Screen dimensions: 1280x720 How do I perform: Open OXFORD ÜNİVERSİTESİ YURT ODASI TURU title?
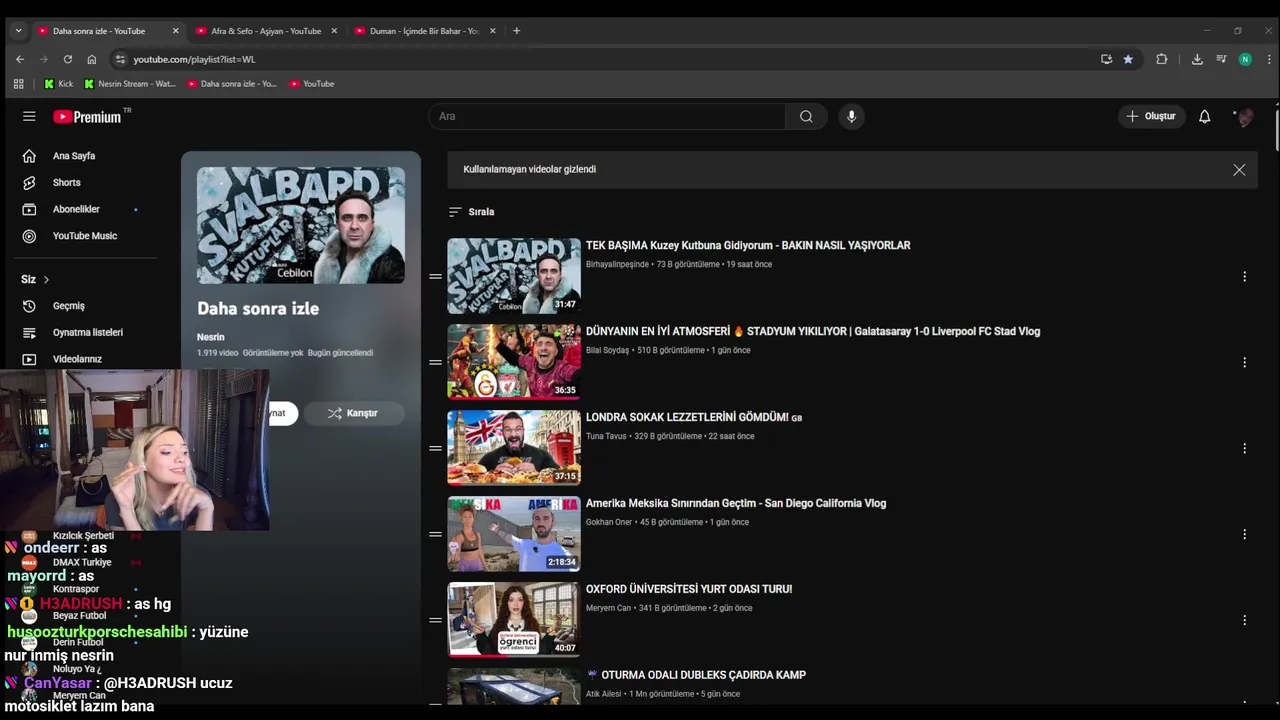coord(689,589)
